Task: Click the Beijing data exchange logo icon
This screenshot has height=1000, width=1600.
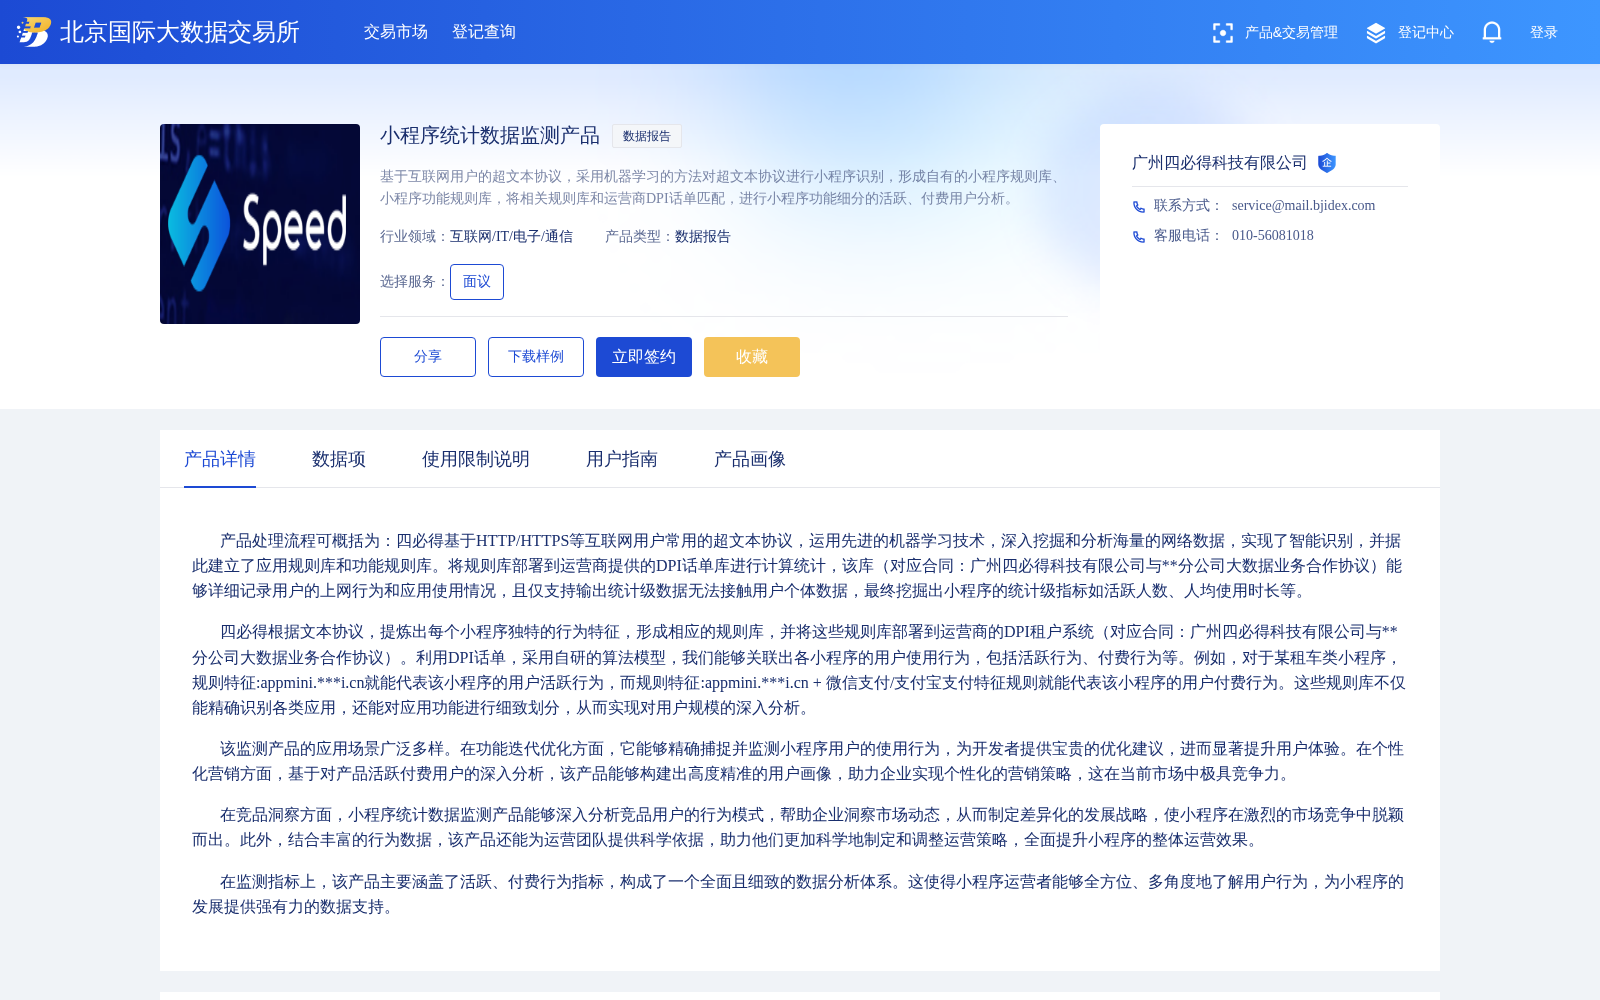Action: tap(34, 32)
